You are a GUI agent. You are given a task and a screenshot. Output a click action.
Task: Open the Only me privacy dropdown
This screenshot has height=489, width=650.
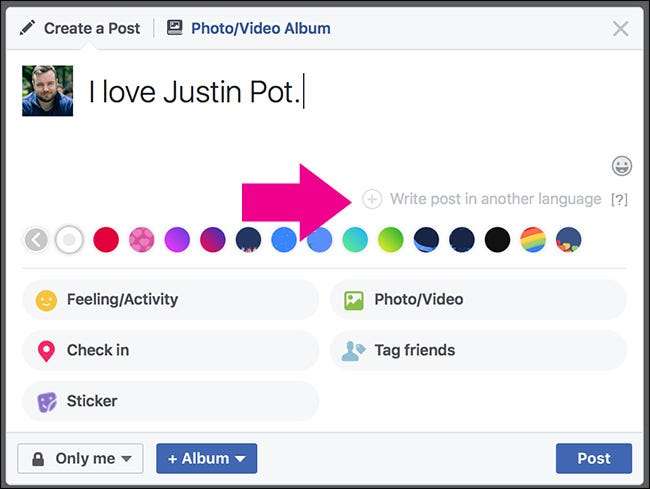coord(80,458)
